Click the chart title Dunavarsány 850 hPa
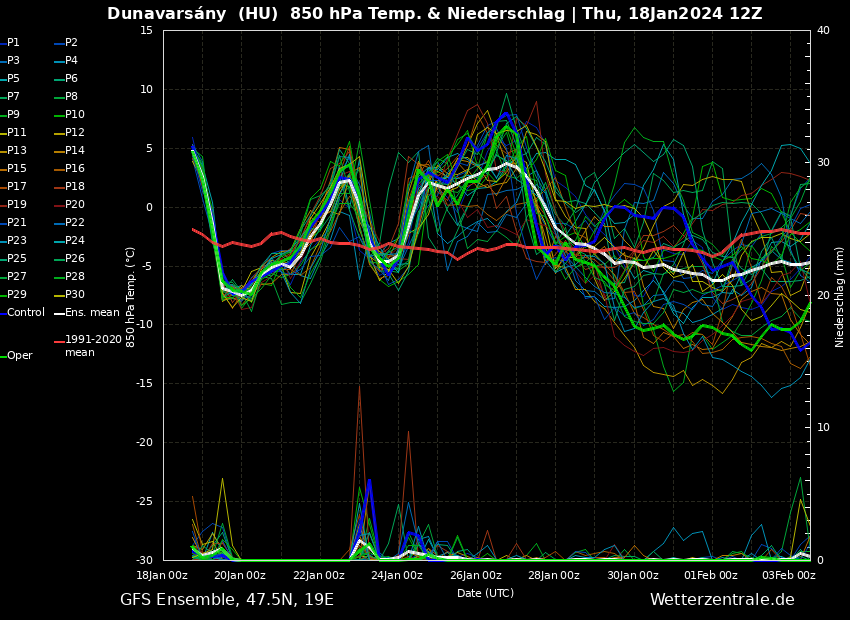 [434, 14]
